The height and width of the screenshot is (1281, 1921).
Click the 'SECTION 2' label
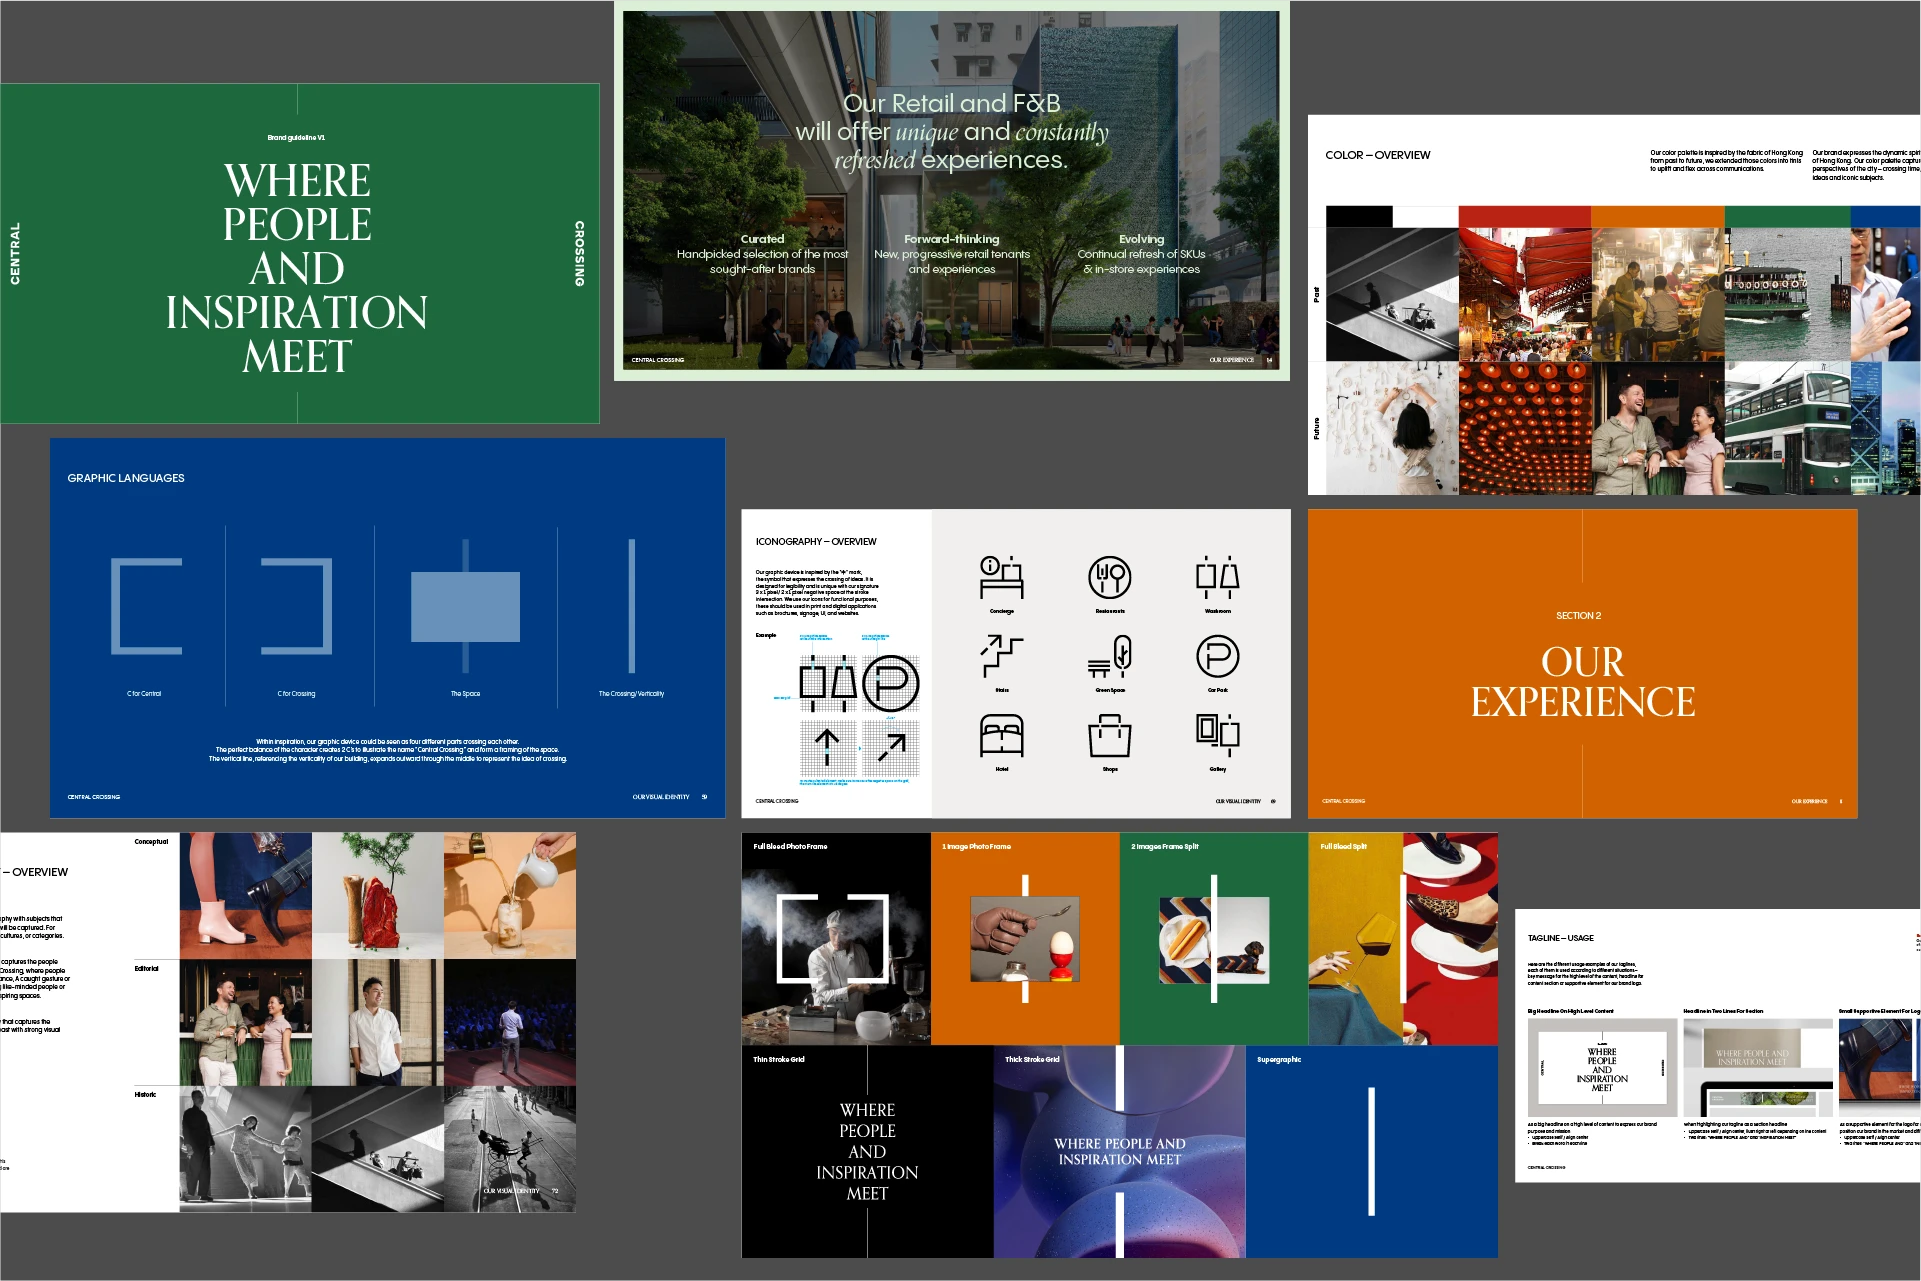1578,616
